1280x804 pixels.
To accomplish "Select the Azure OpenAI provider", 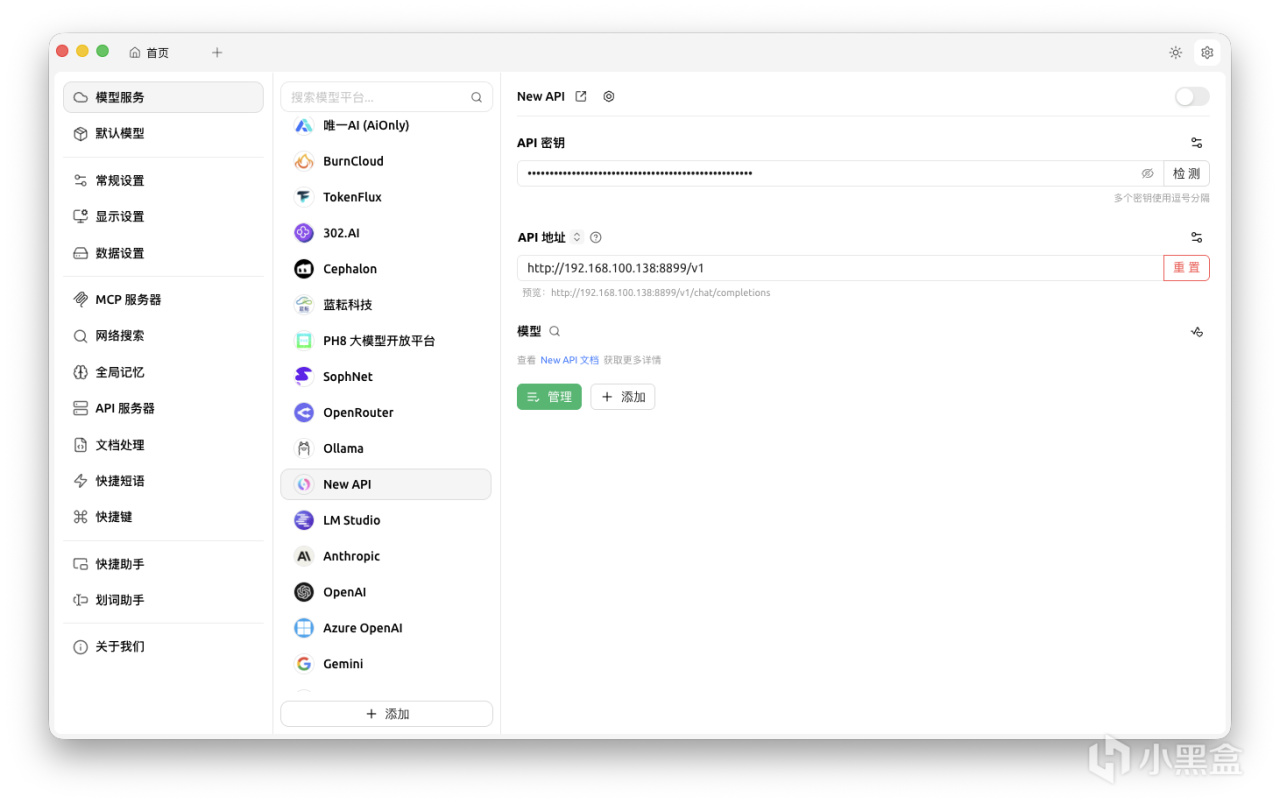I will [386, 628].
